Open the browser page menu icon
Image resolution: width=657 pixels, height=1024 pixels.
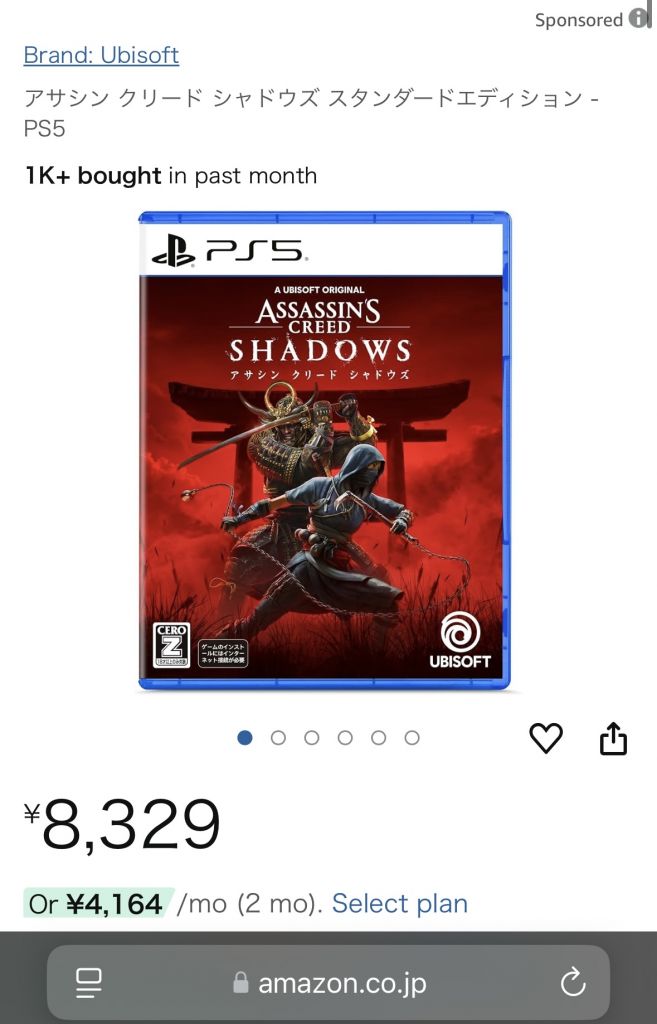click(x=89, y=983)
